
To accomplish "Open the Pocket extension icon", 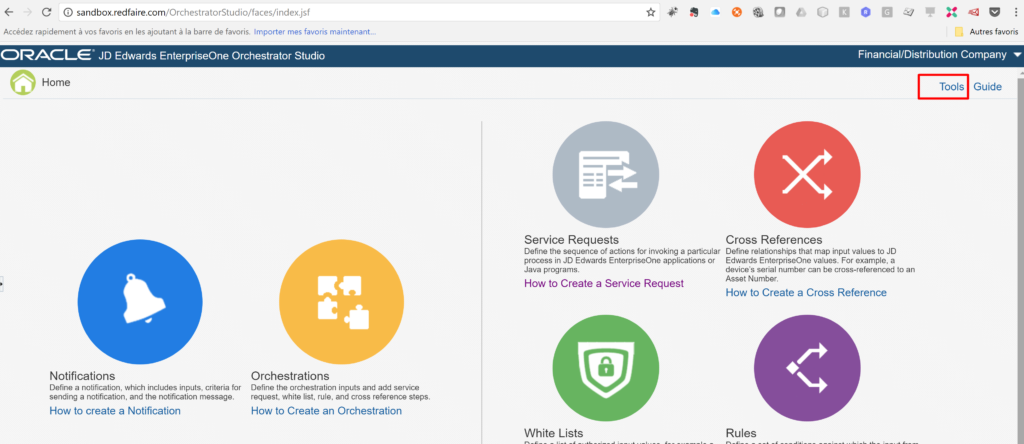I will click(x=994, y=12).
